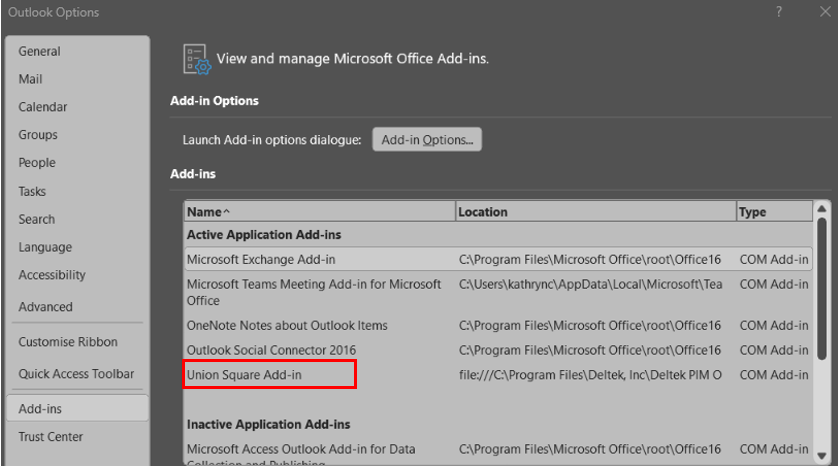Select Microsoft Teams Meeting Add-in row
This screenshot has height=466, width=838.
(x=498, y=292)
